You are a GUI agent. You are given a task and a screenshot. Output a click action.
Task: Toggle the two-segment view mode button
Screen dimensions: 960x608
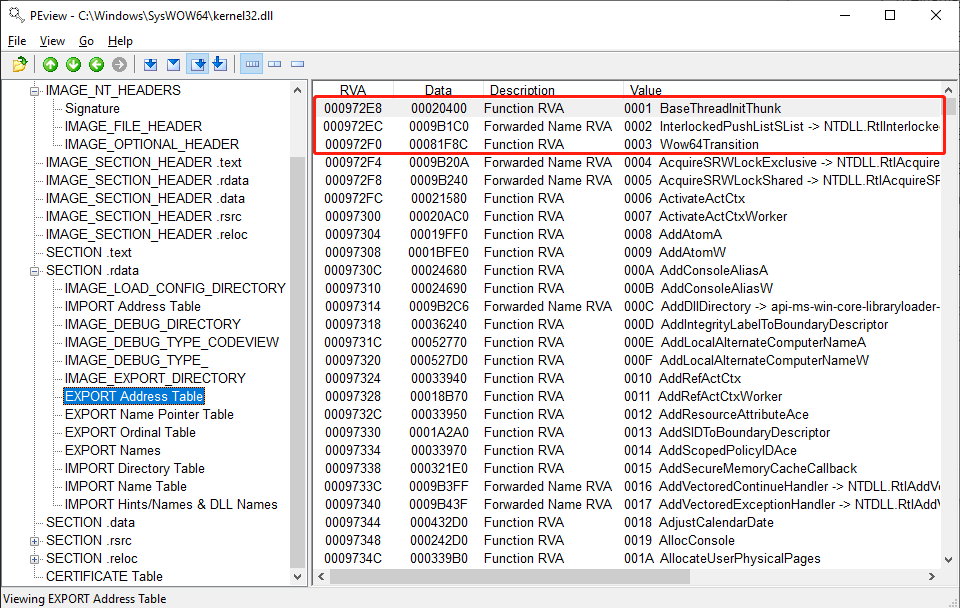[275, 65]
